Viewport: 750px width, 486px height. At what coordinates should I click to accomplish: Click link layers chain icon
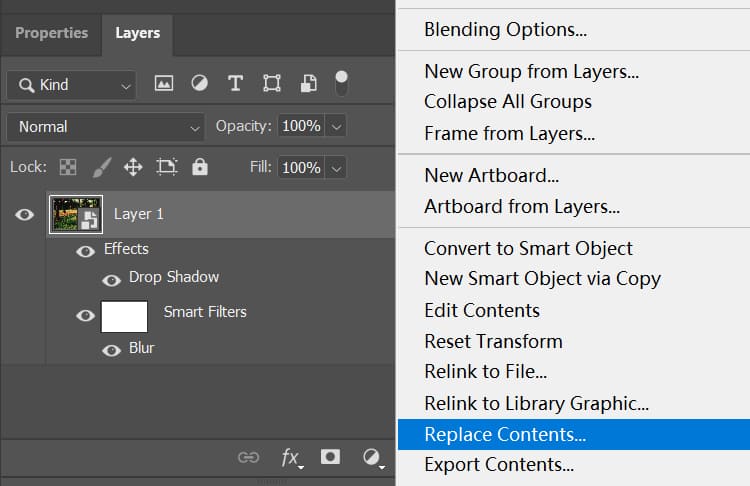click(249, 457)
